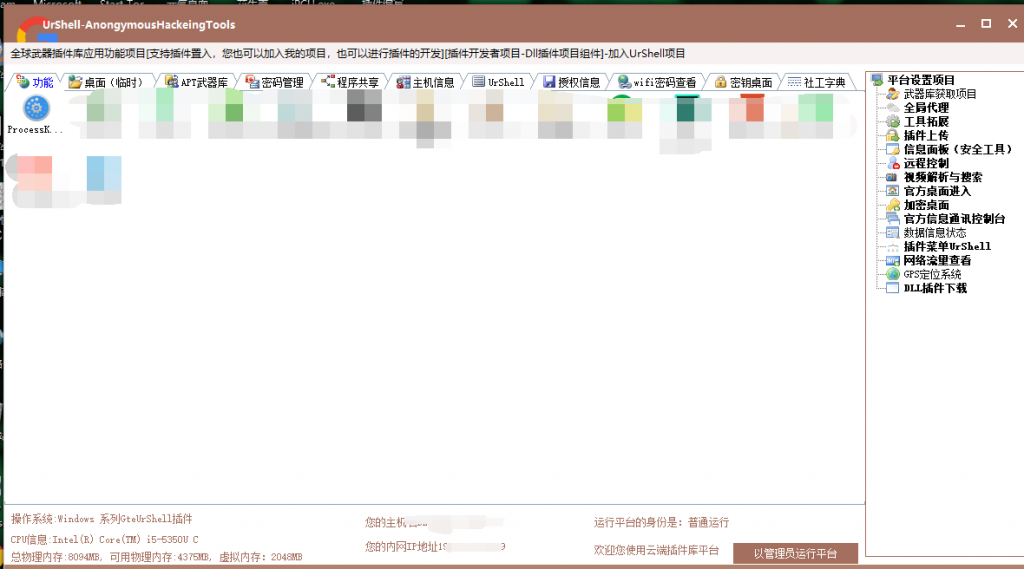
Task: Open the 密码管理 tab
Action: click(275, 82)
